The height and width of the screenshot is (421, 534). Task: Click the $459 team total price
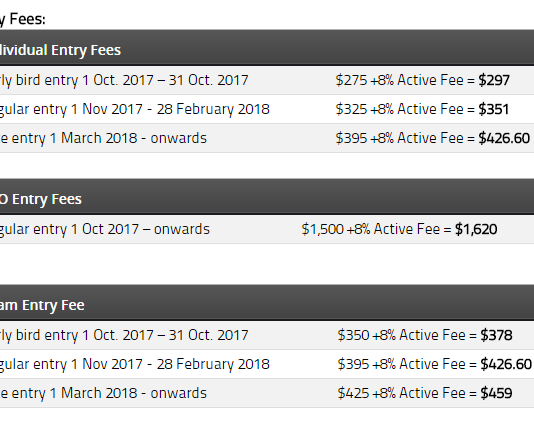(496, 393)
